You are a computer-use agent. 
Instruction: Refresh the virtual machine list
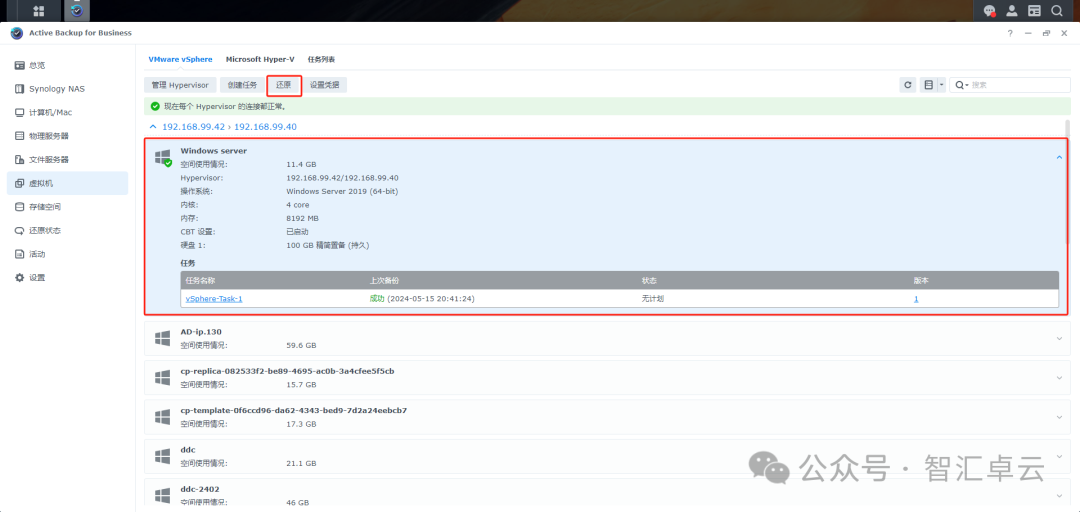[x=908, y=85]
